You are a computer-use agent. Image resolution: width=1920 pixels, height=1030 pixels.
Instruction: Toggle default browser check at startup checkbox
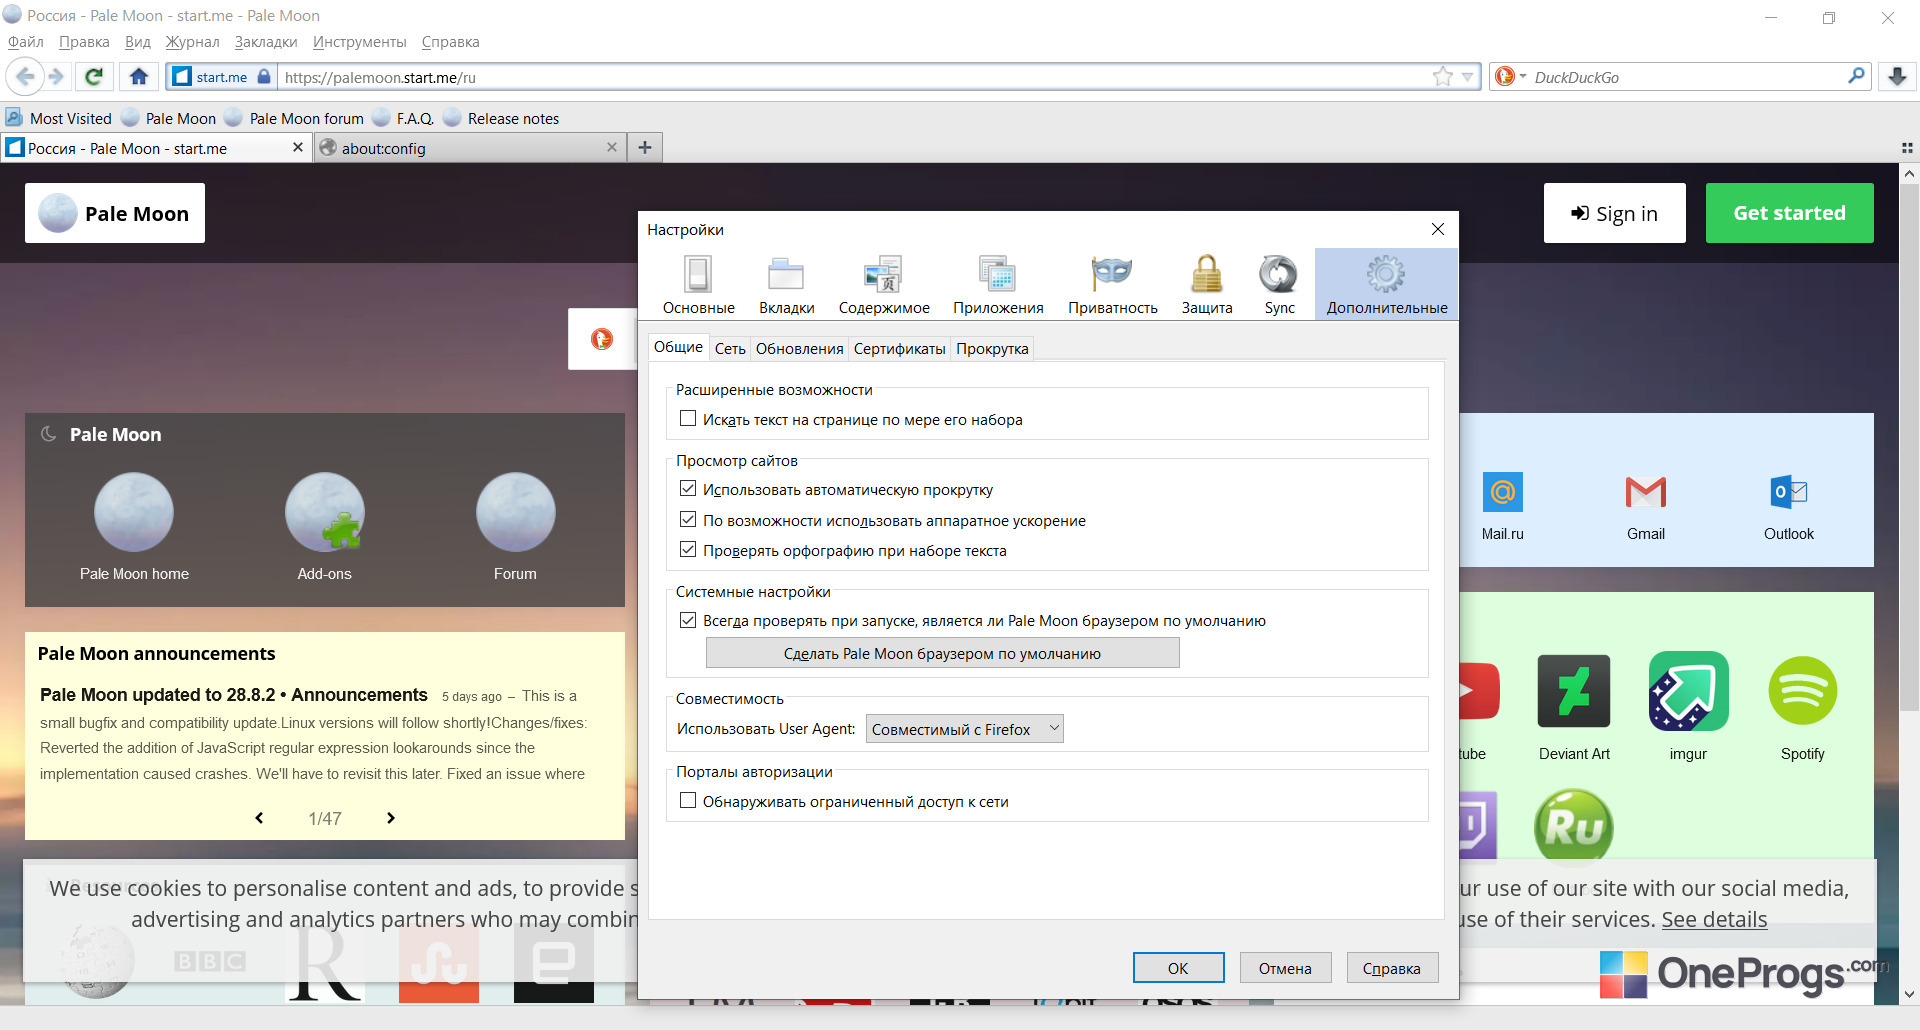[x=688, y=620]
